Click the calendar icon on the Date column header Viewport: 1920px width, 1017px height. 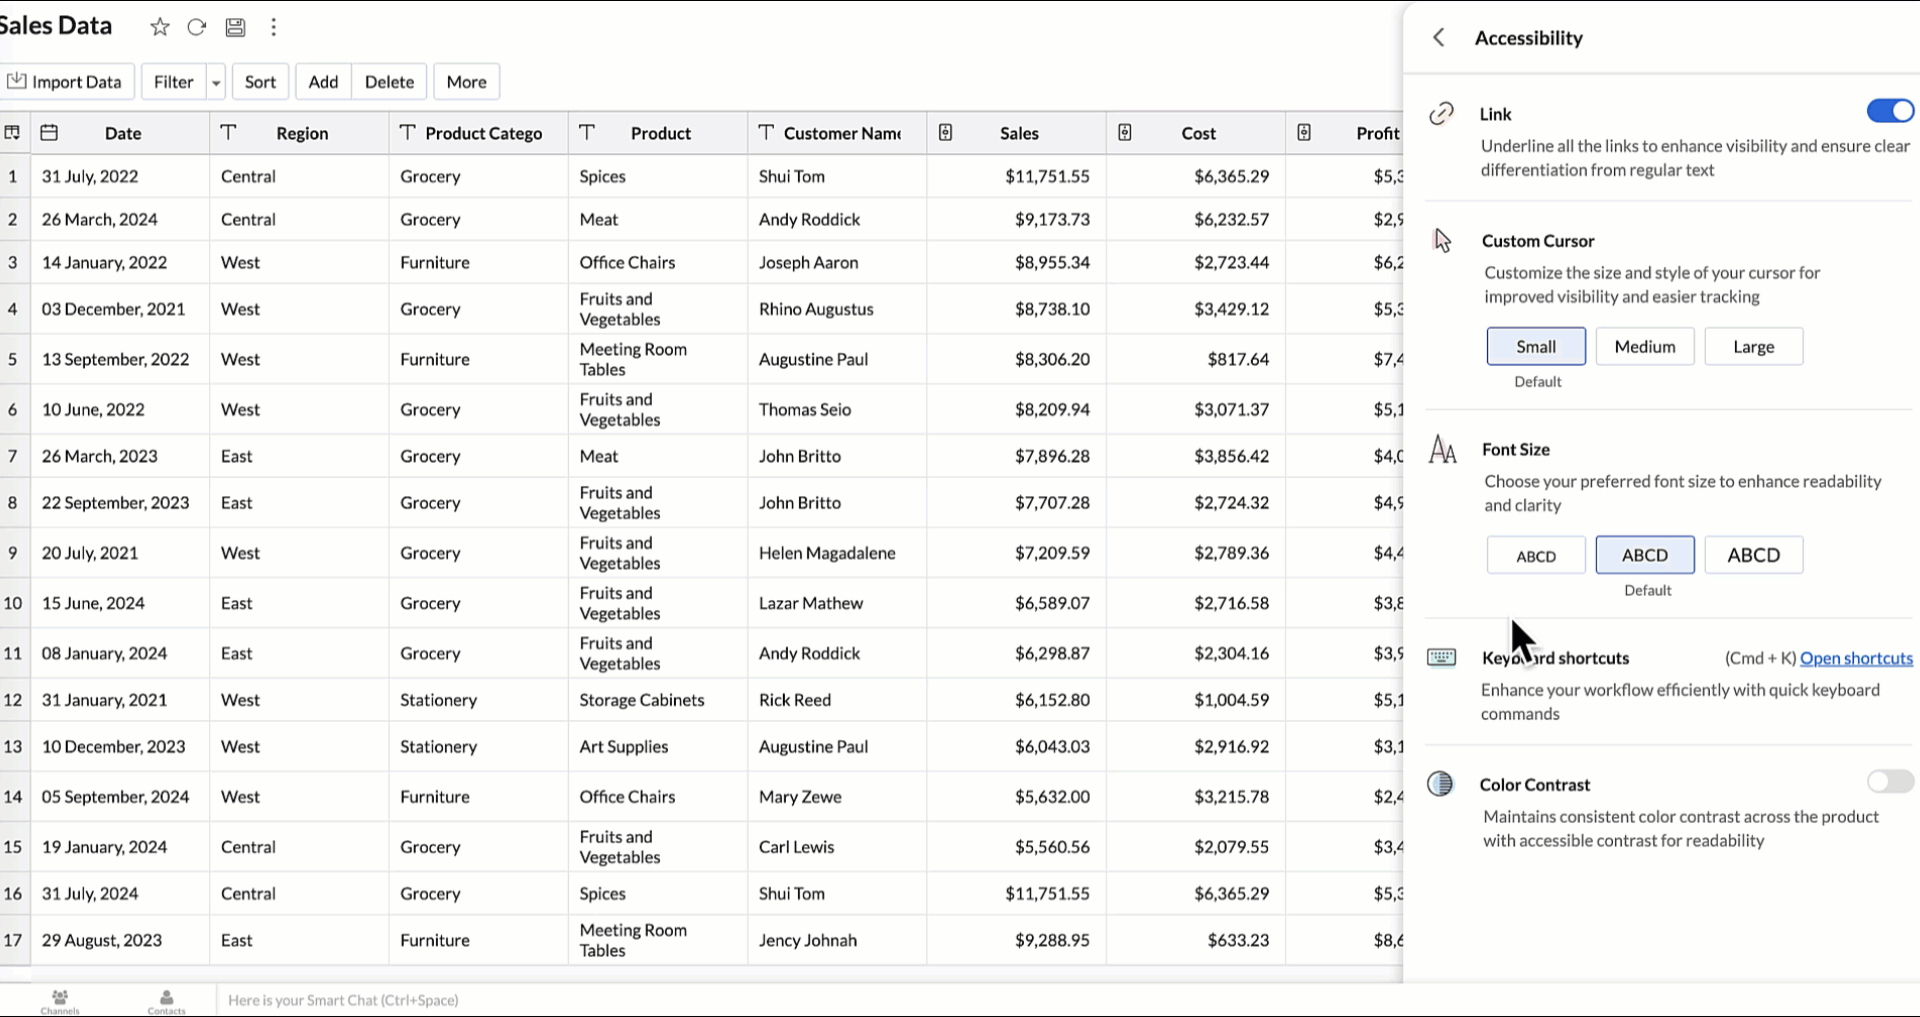pos(48,132)
